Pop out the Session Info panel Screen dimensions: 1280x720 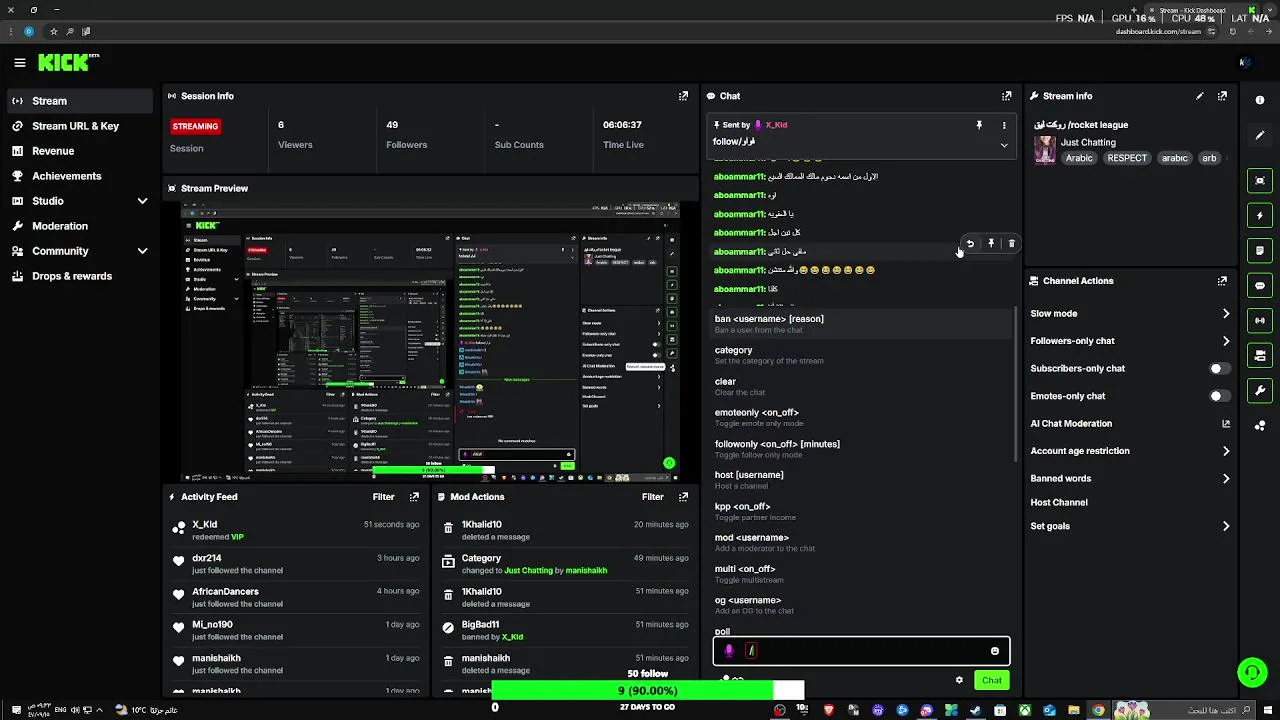pos(683,96)
